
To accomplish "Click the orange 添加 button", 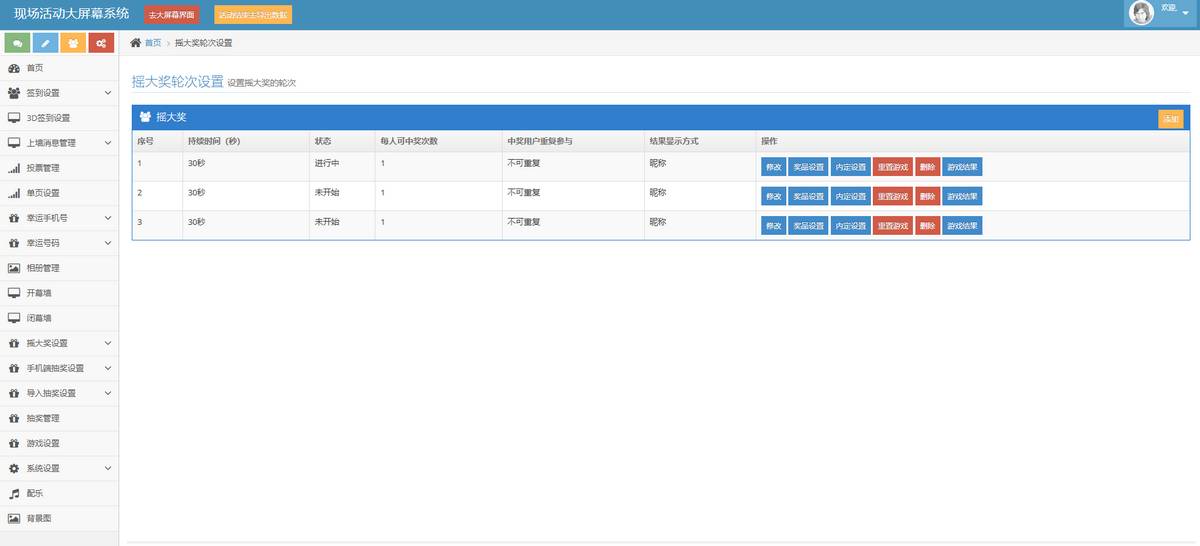I will [x=1169, y=119].
